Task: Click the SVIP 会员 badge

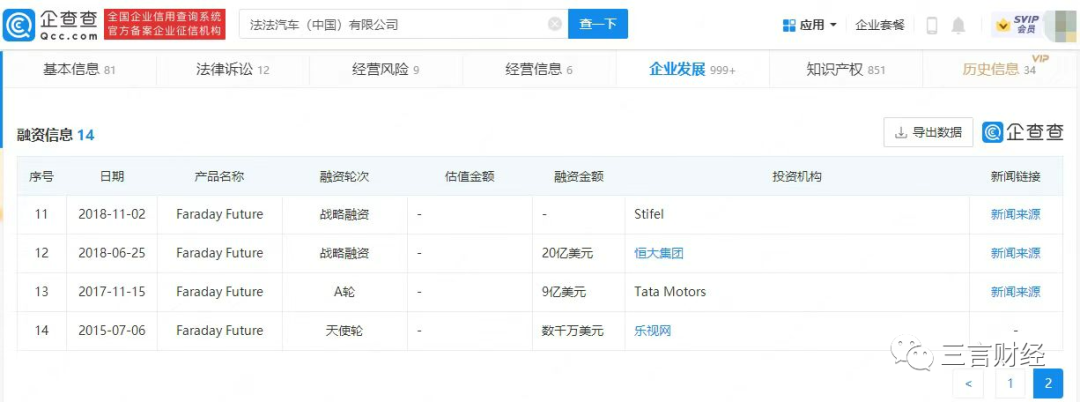Action: pos(1015,25)
